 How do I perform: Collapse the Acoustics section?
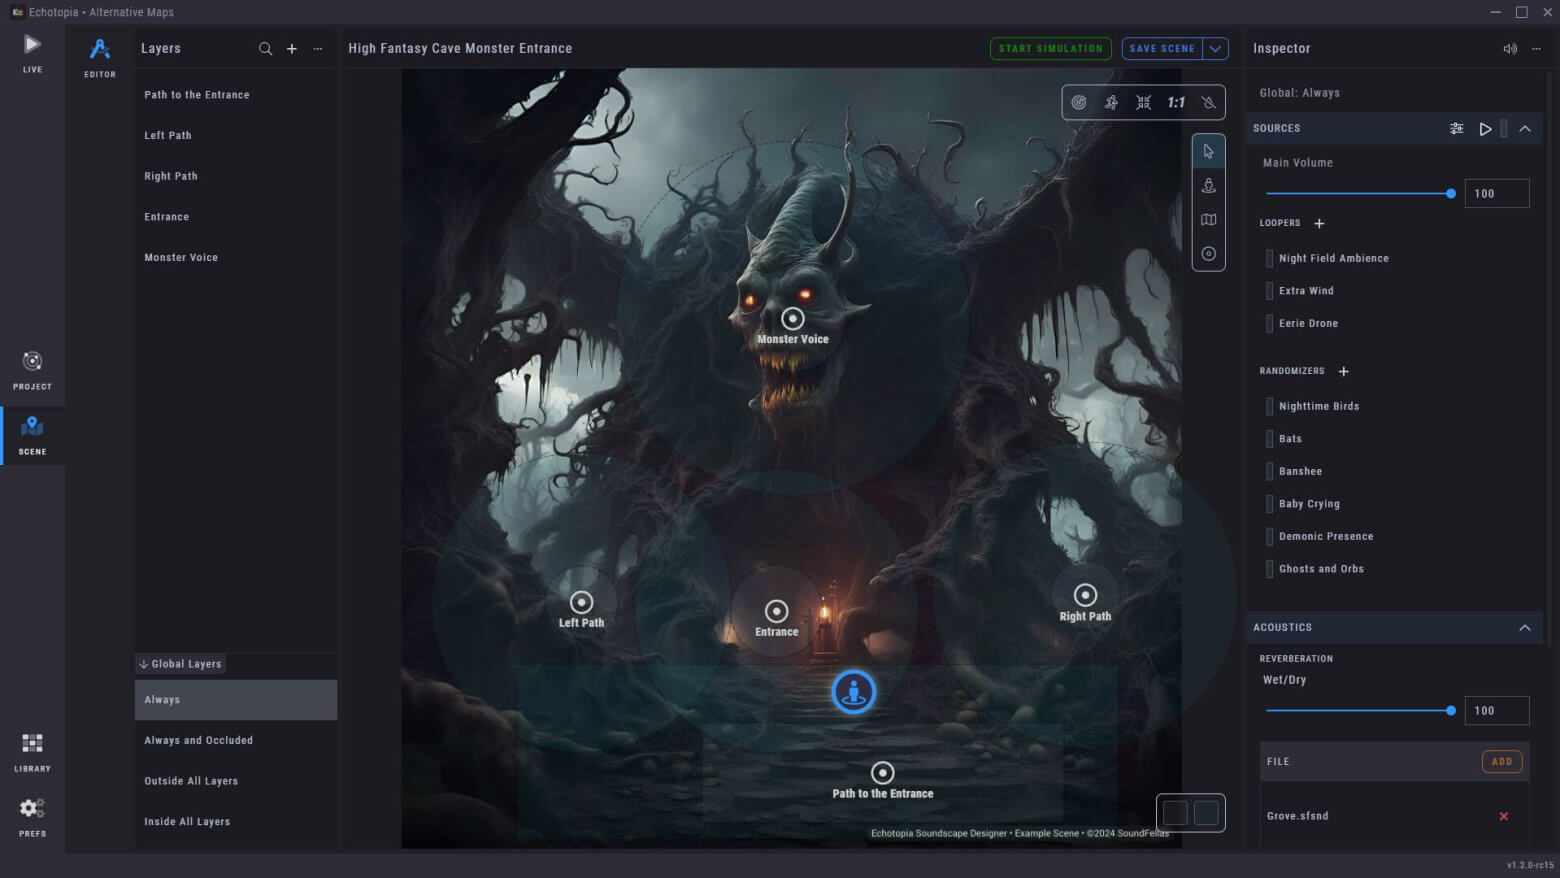pyautogui.click(x=1524, y=628)
